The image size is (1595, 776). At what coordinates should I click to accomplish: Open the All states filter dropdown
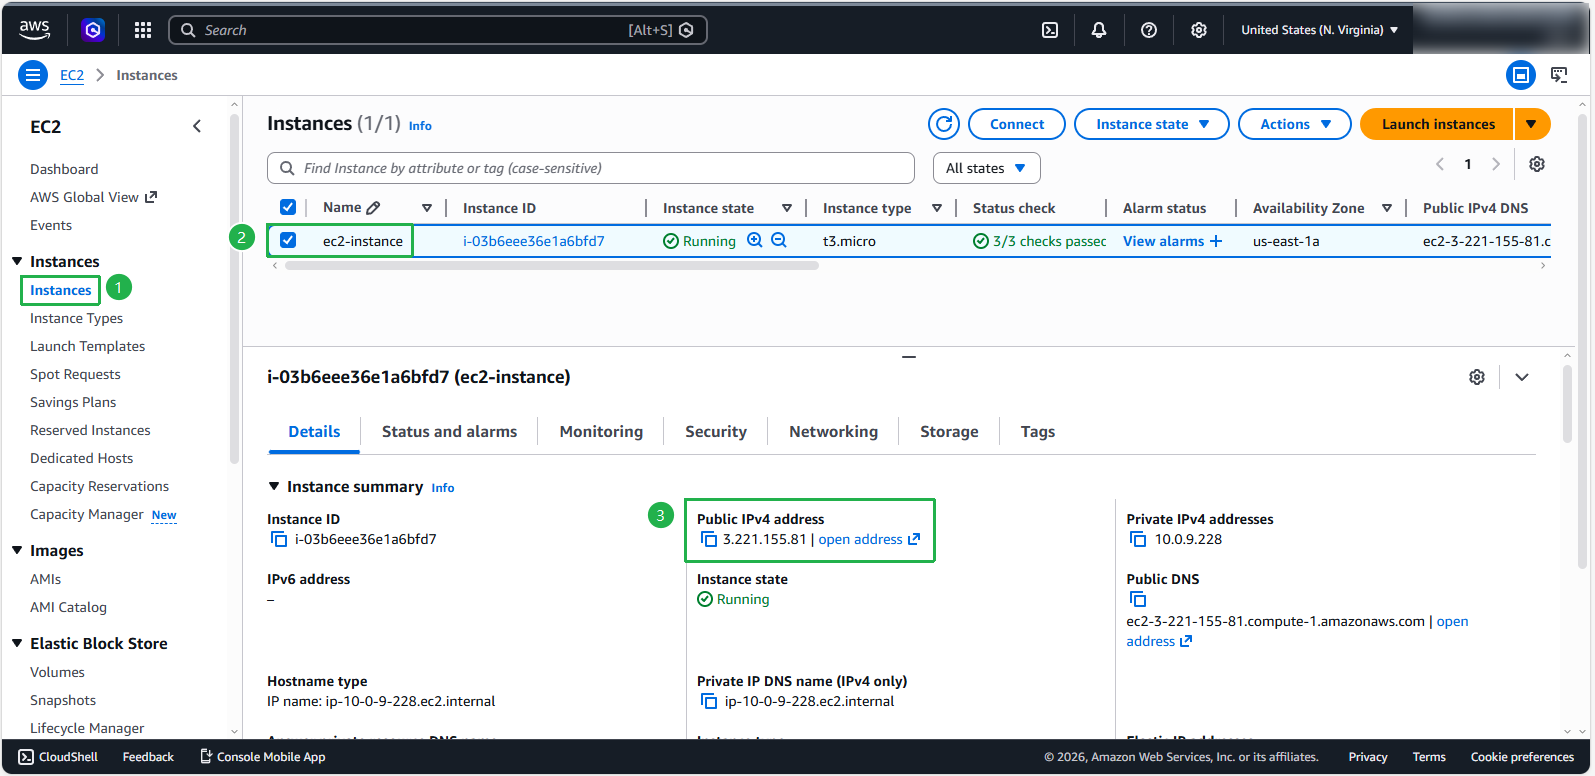987,168
